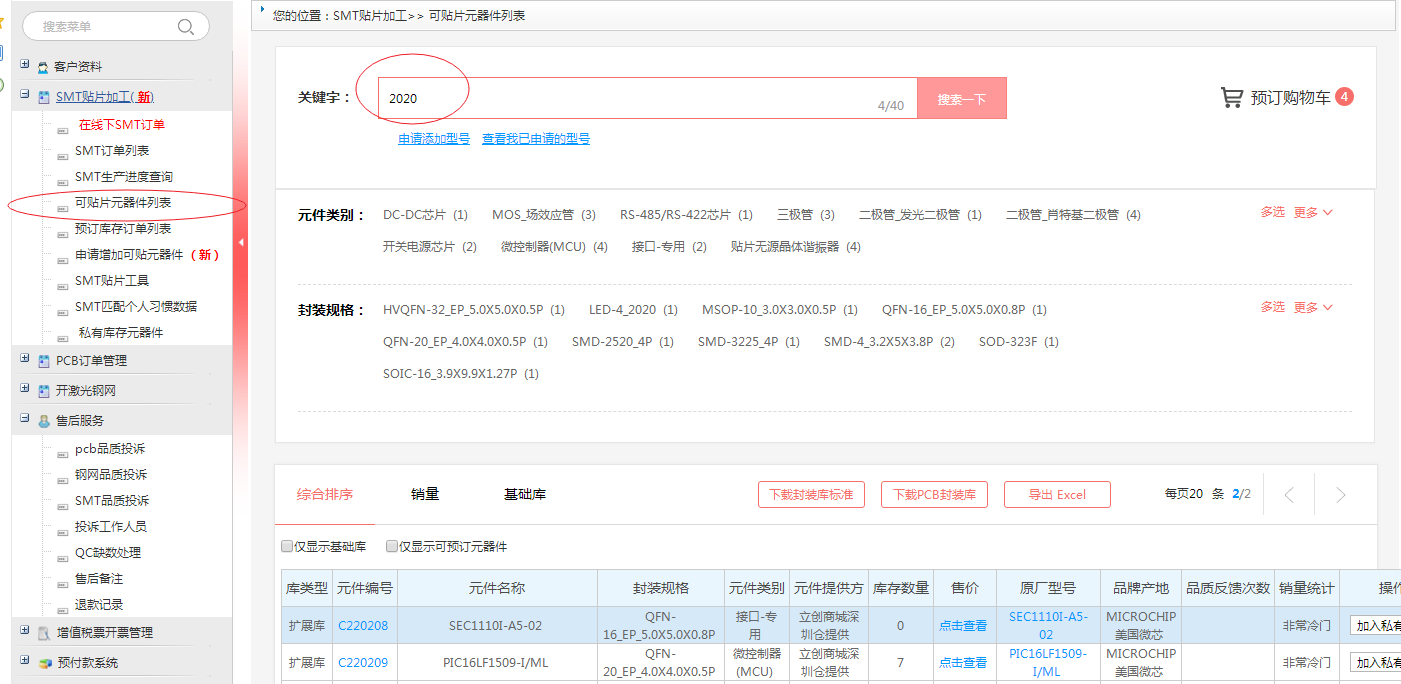
Task: Check 仅显示可预订元器件 option
Action: 392,547
